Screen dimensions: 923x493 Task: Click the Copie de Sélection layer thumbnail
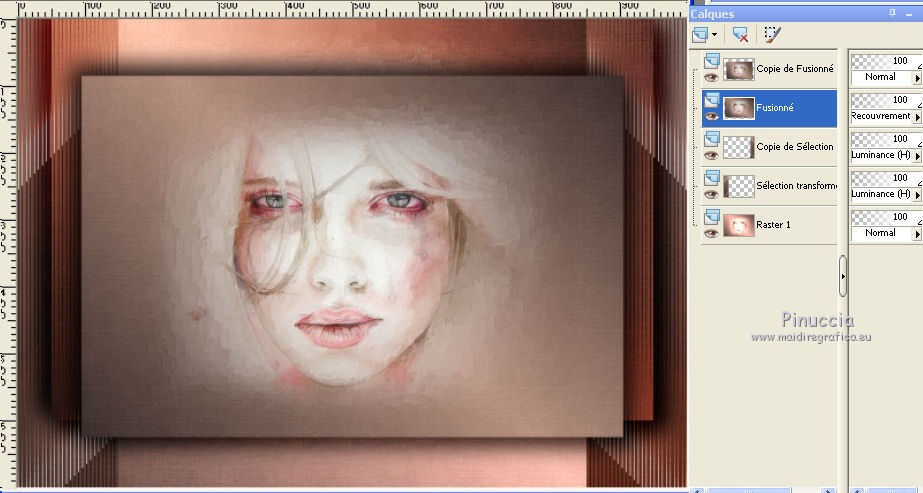(739, 147)
